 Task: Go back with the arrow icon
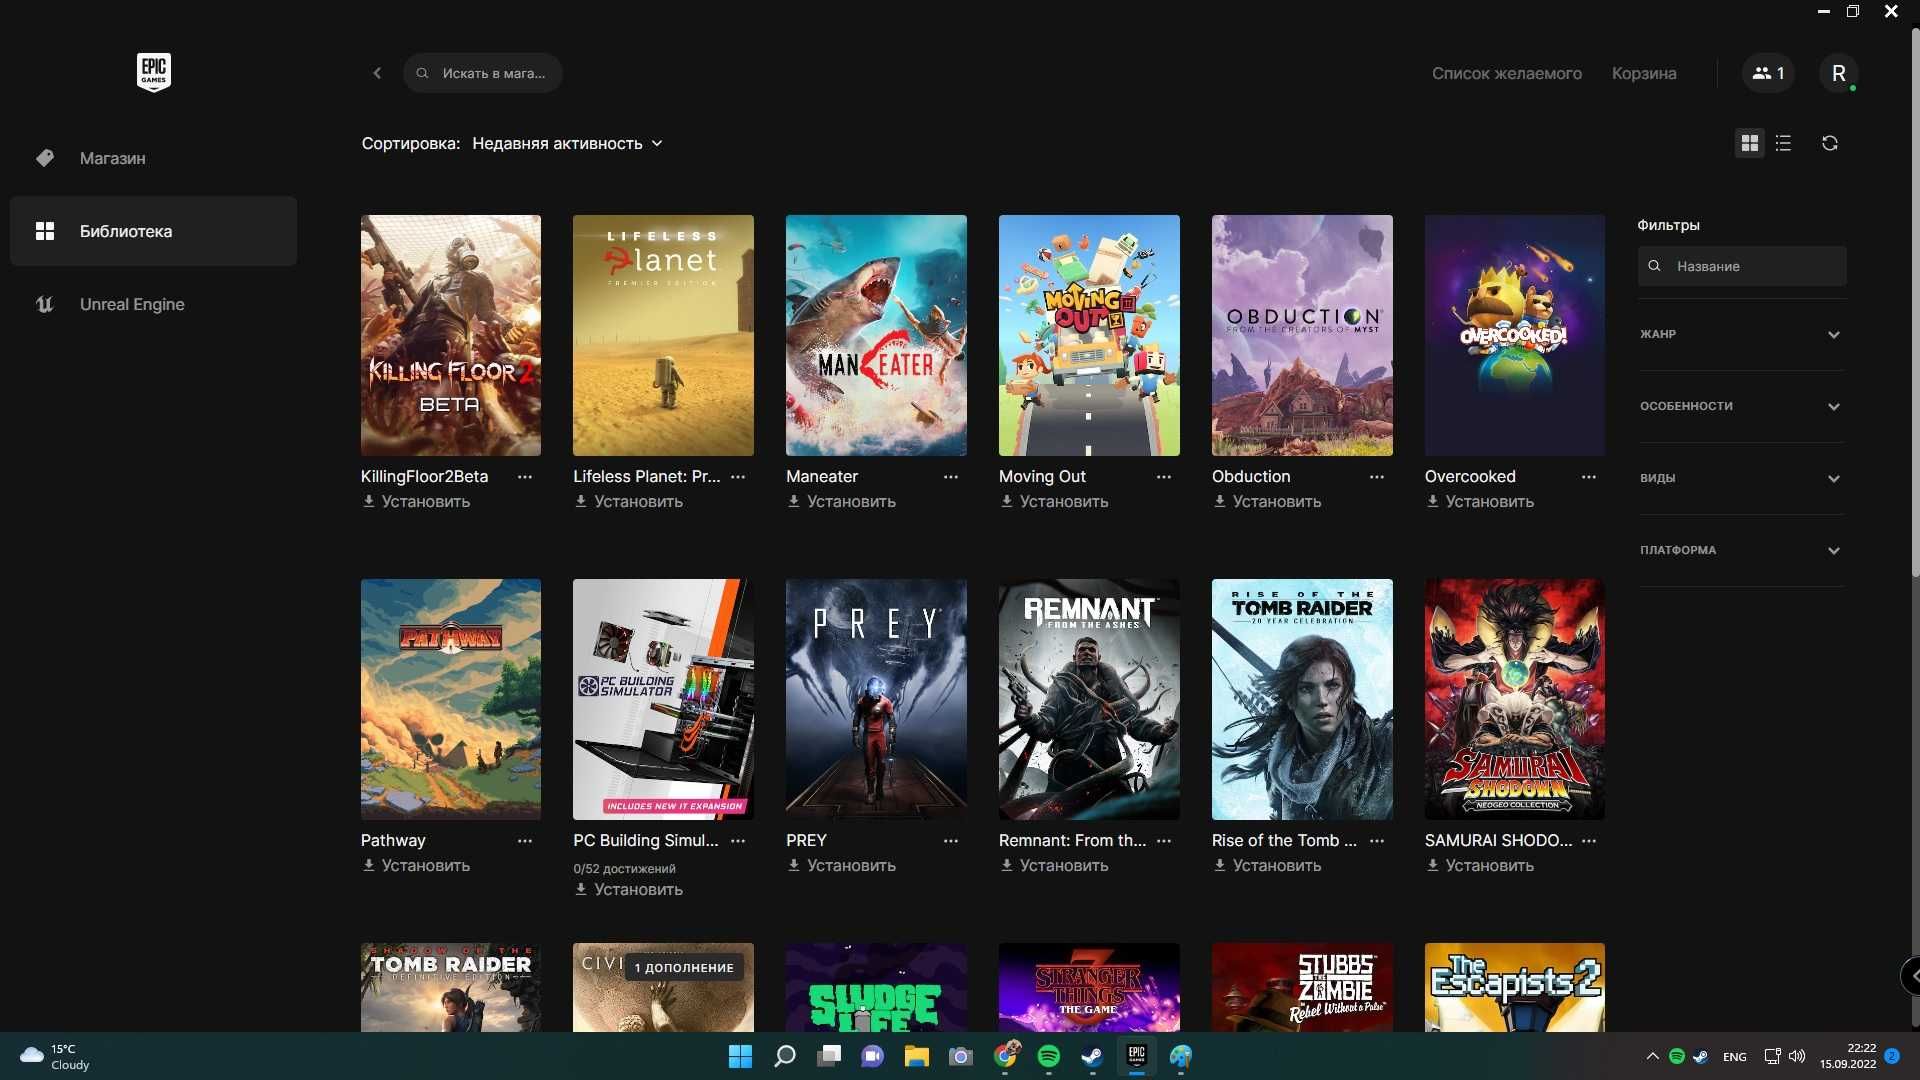(377, 73)
